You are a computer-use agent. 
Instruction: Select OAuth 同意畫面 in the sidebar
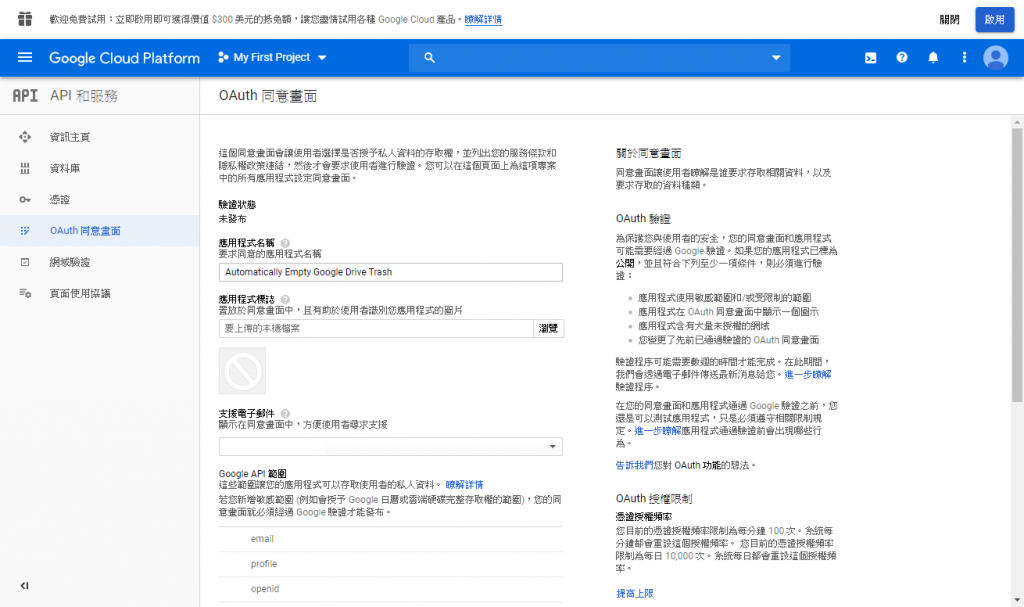tap(85, 231)
